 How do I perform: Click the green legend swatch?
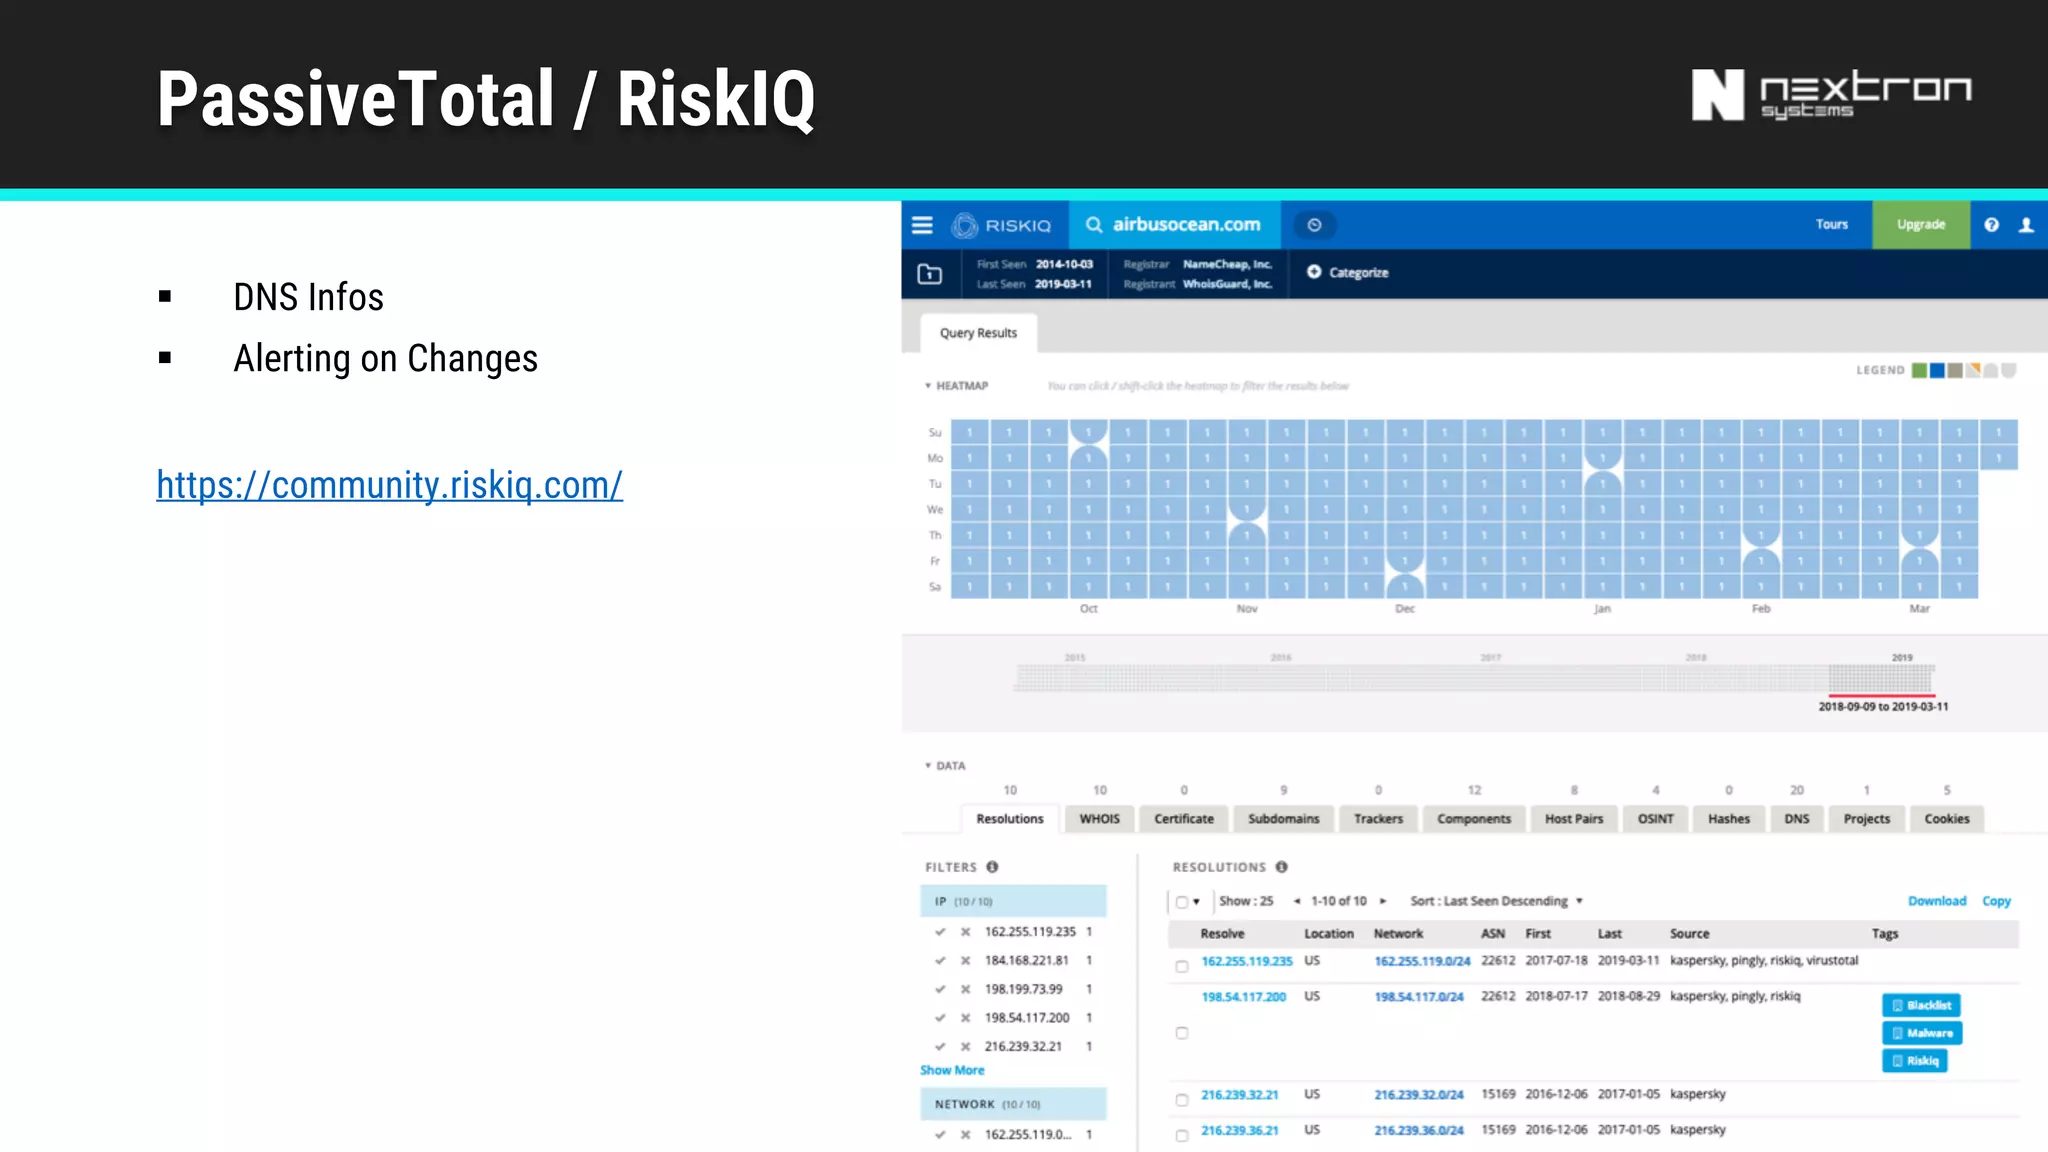[1919, 371]
